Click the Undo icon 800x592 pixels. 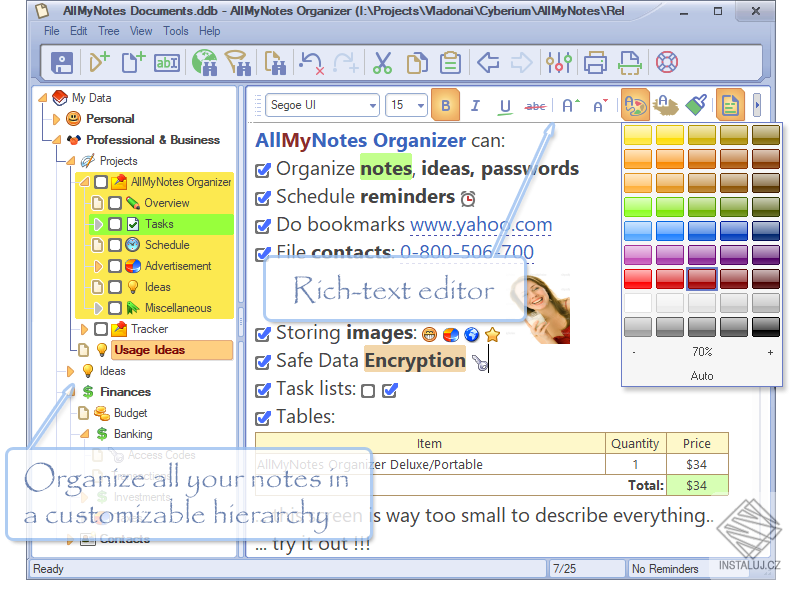point(311,63)
